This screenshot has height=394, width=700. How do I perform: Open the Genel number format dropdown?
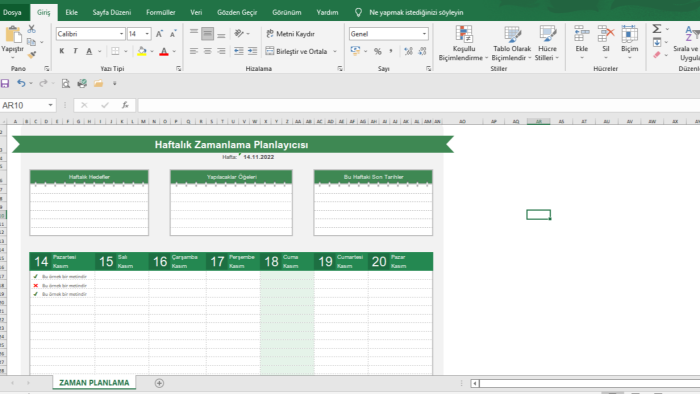pyautogui.click(x=424, y=34)
